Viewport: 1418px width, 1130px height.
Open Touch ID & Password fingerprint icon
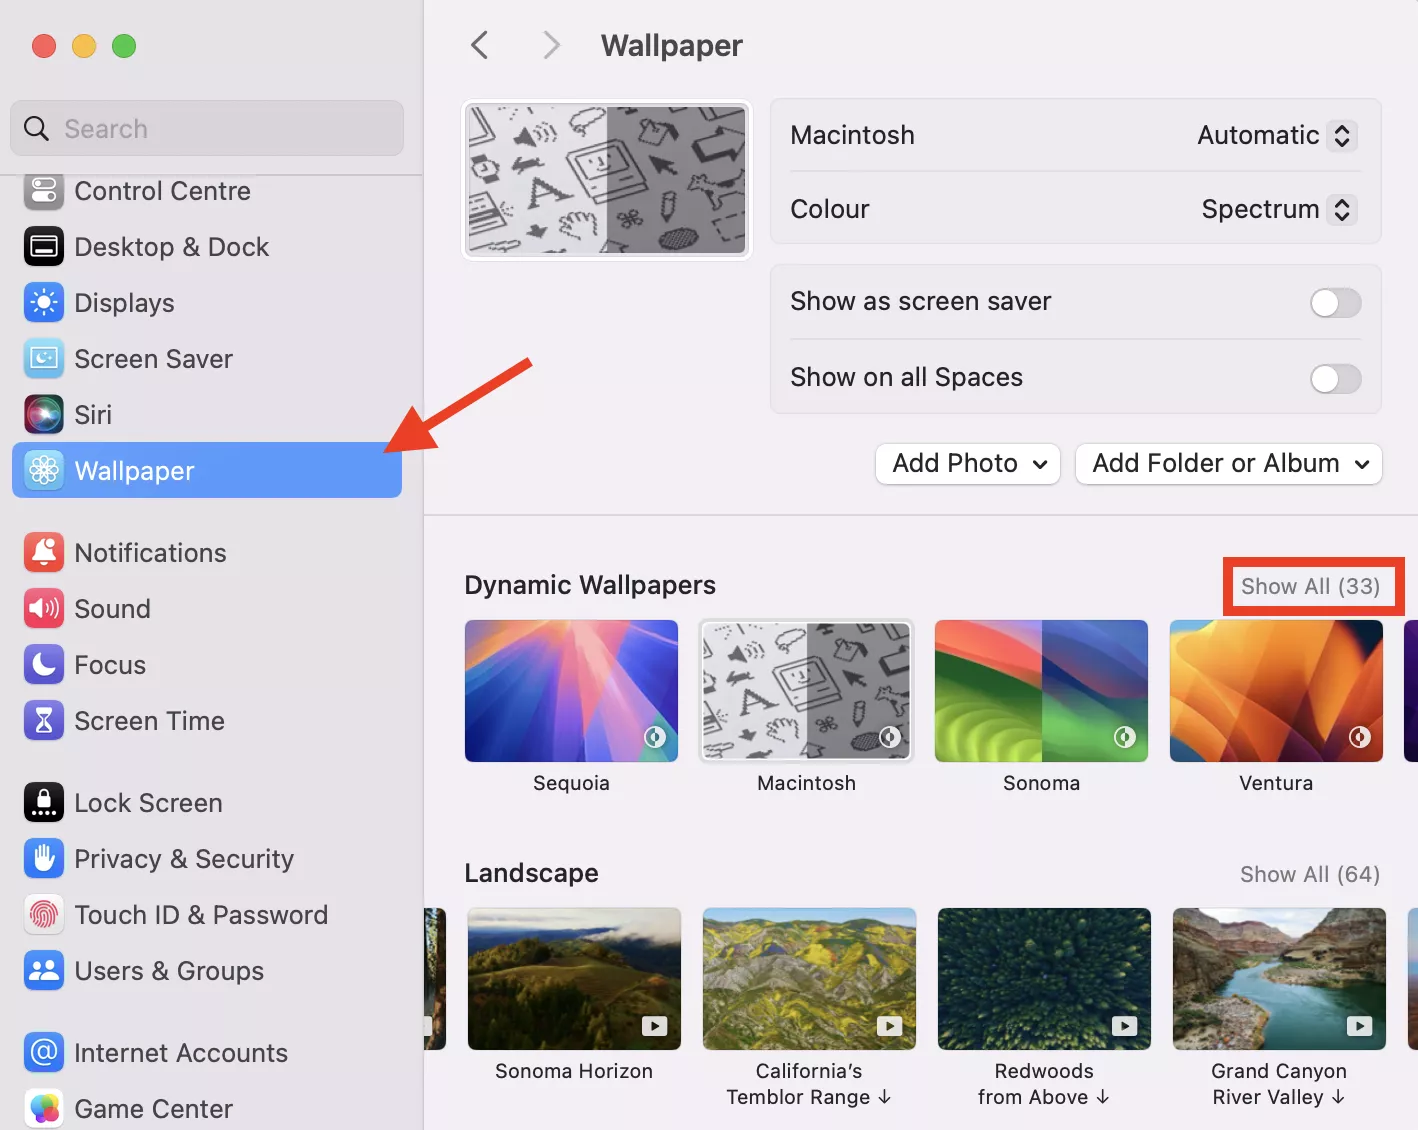coord(44,914)
